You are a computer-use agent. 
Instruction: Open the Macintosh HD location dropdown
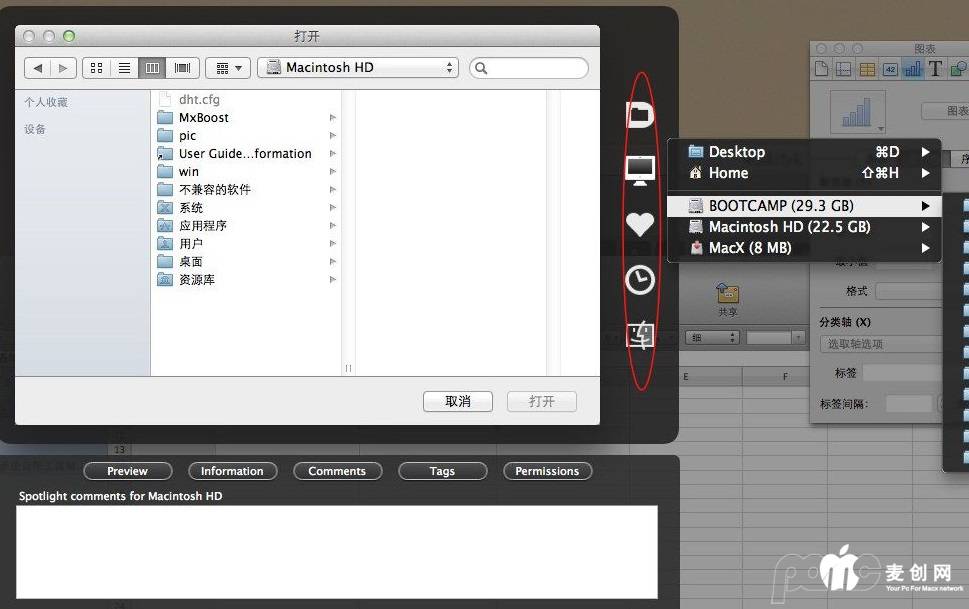[x=357, y=68]
